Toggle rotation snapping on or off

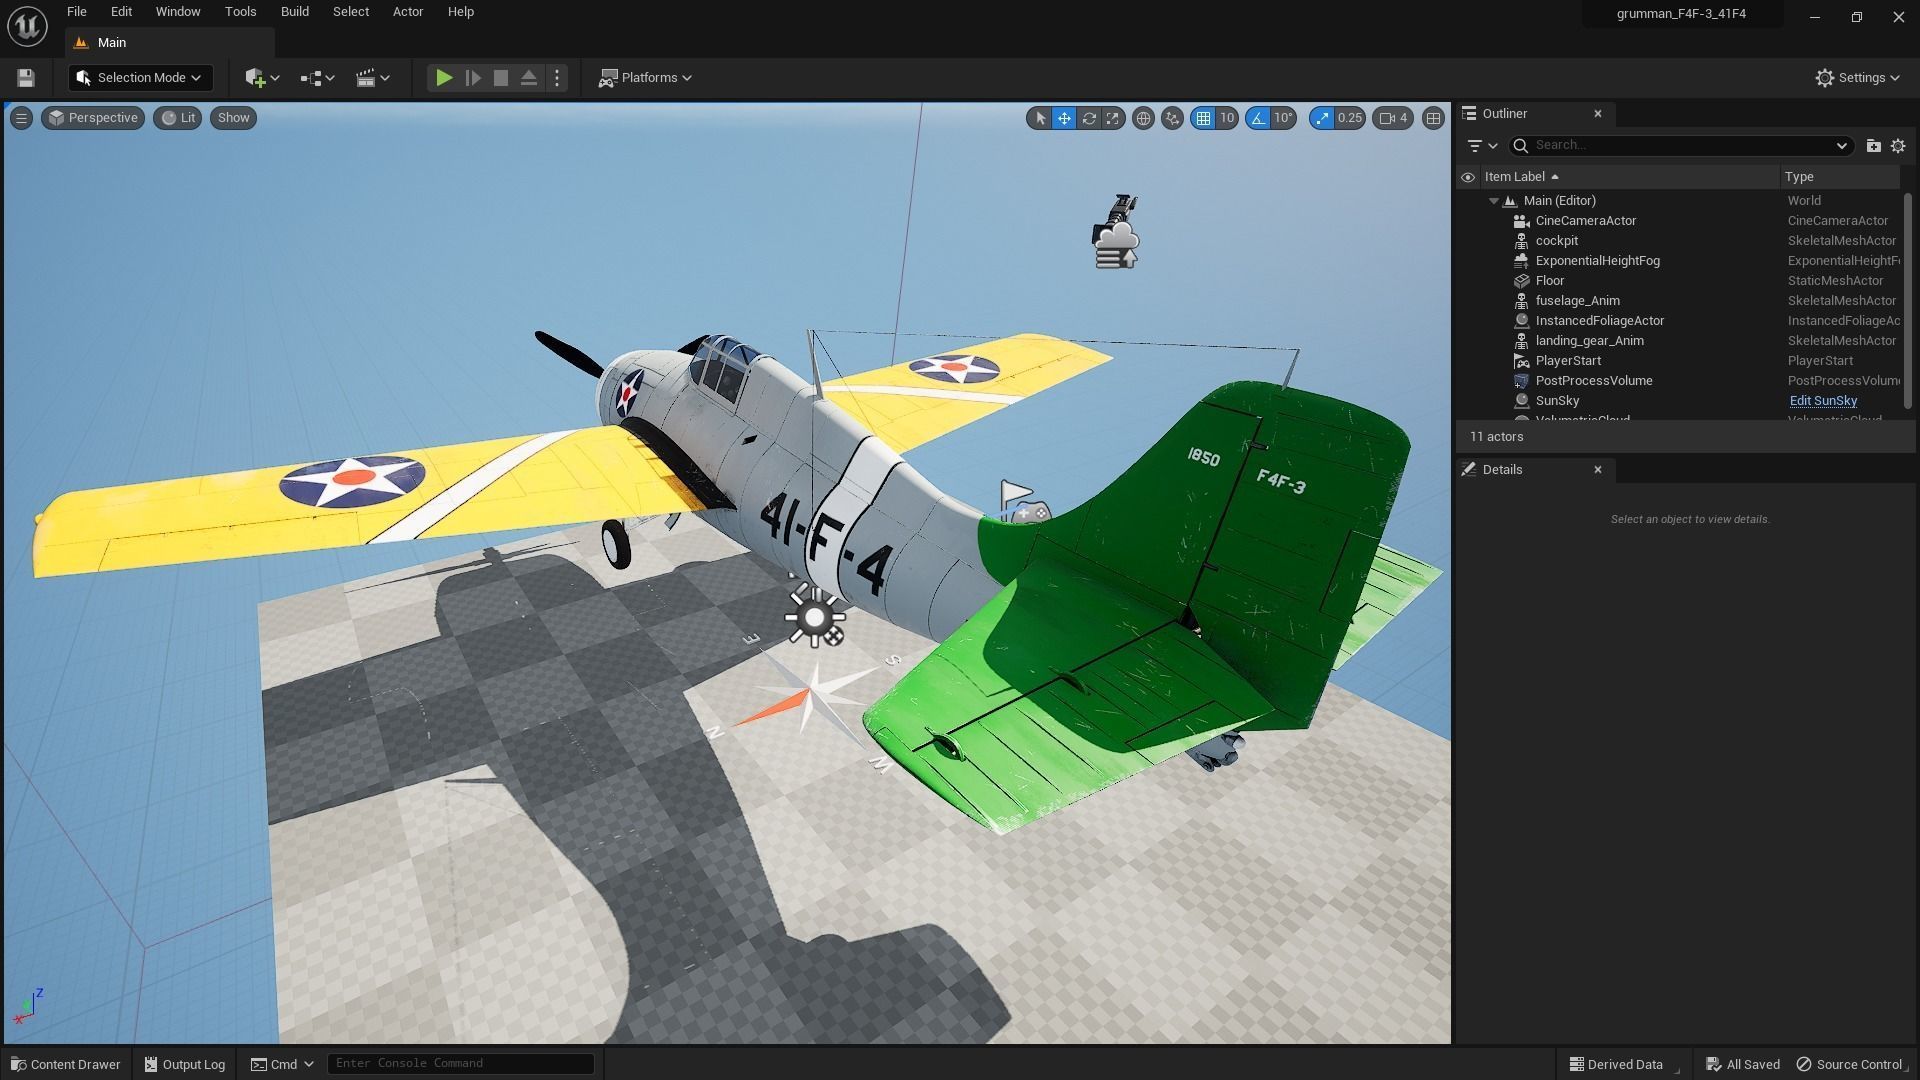point(1258,118)
